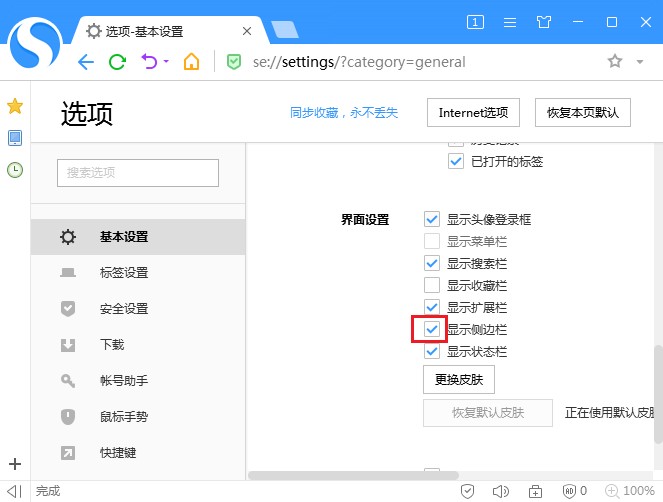Reload the page with the green refresh icon
The height and width of the screenshot is (502, 663).
tap(117, 62)
